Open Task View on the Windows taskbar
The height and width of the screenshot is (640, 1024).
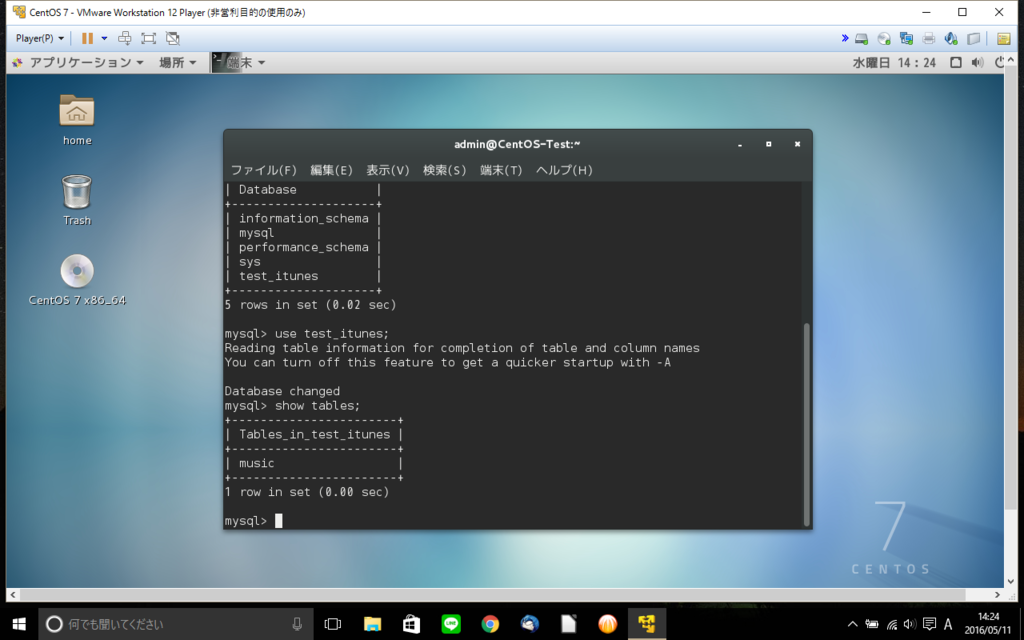point(333,624)
